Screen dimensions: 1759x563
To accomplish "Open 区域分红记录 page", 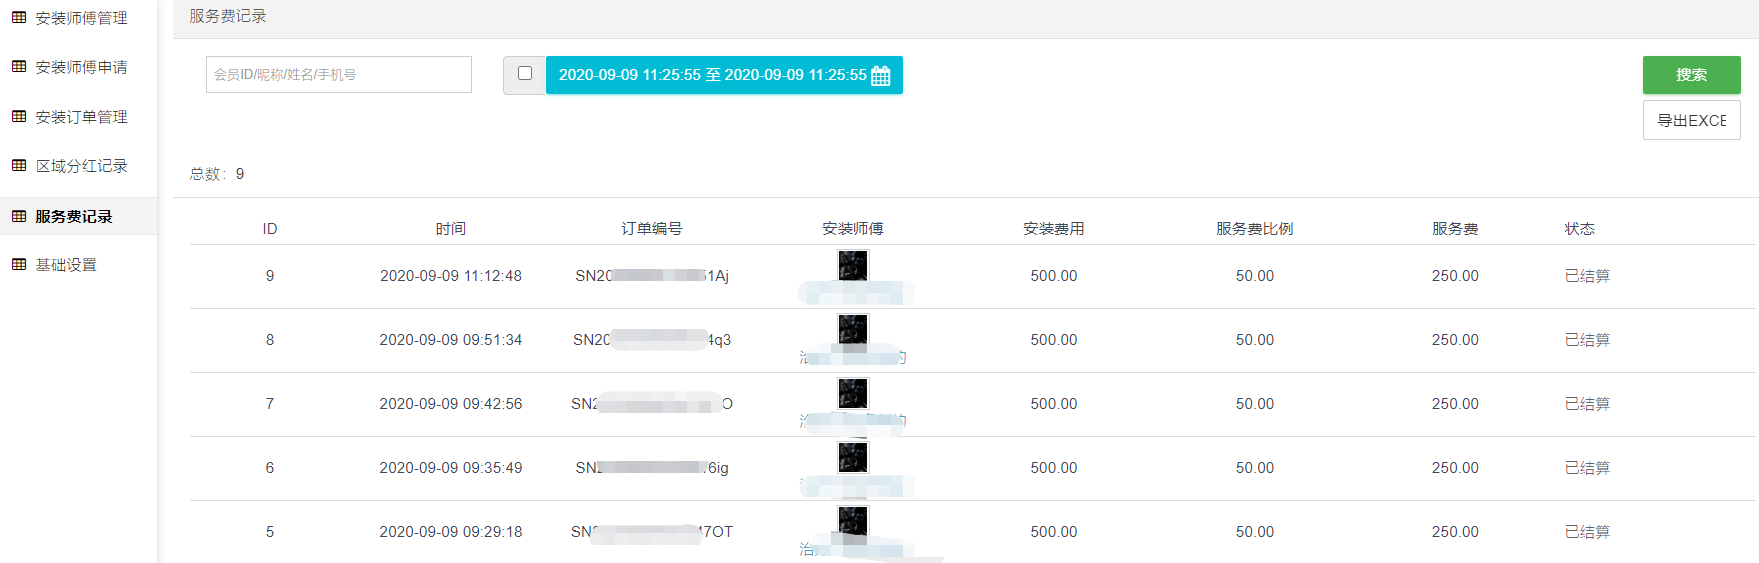I will [81, 166].
